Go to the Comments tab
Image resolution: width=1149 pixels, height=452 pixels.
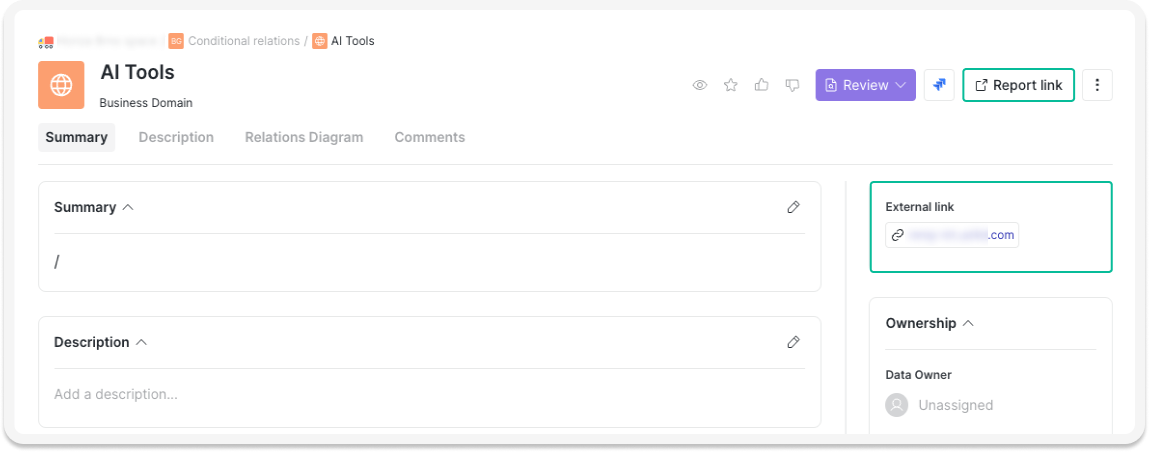pos(429,138)
